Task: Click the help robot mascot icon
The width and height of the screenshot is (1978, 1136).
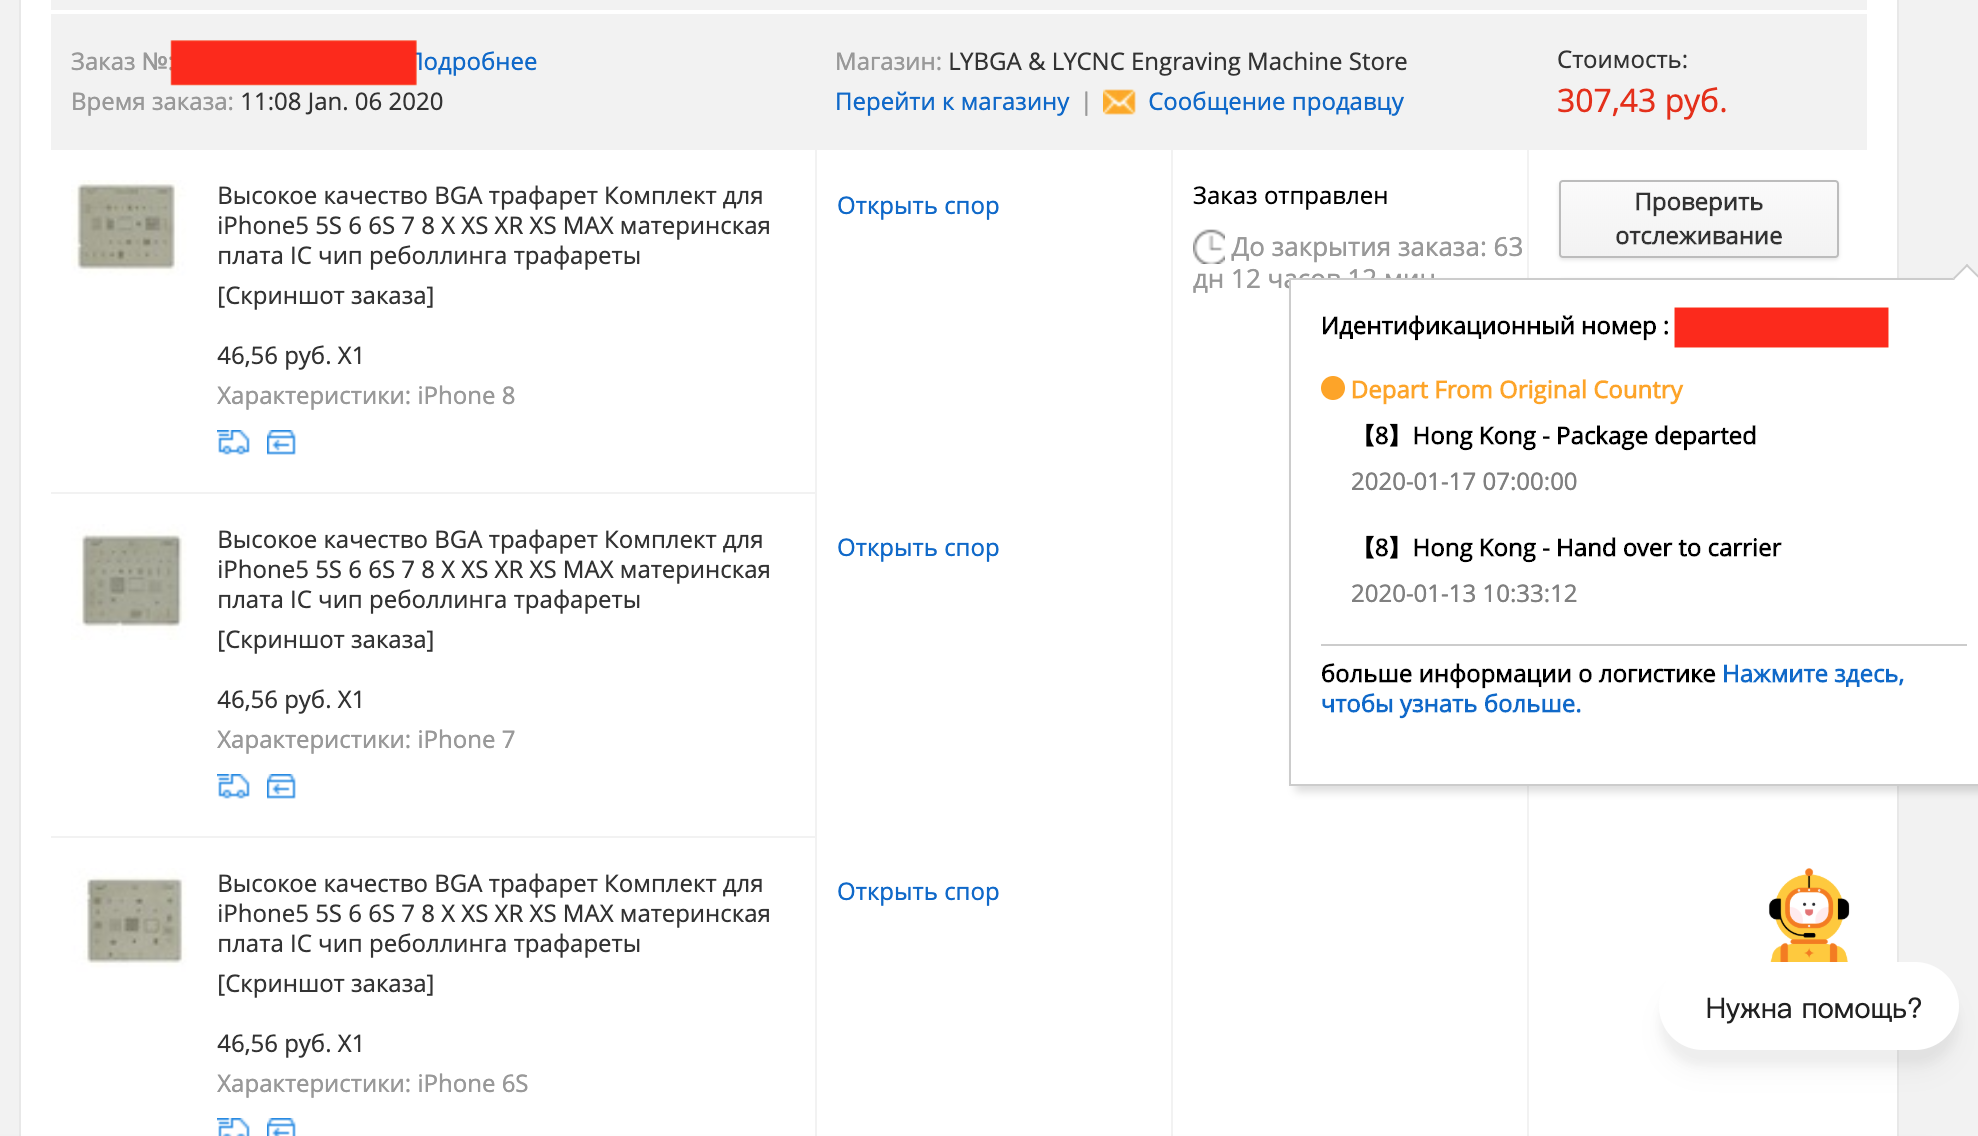Action: pyautogui.click(x=1808, y=916)
